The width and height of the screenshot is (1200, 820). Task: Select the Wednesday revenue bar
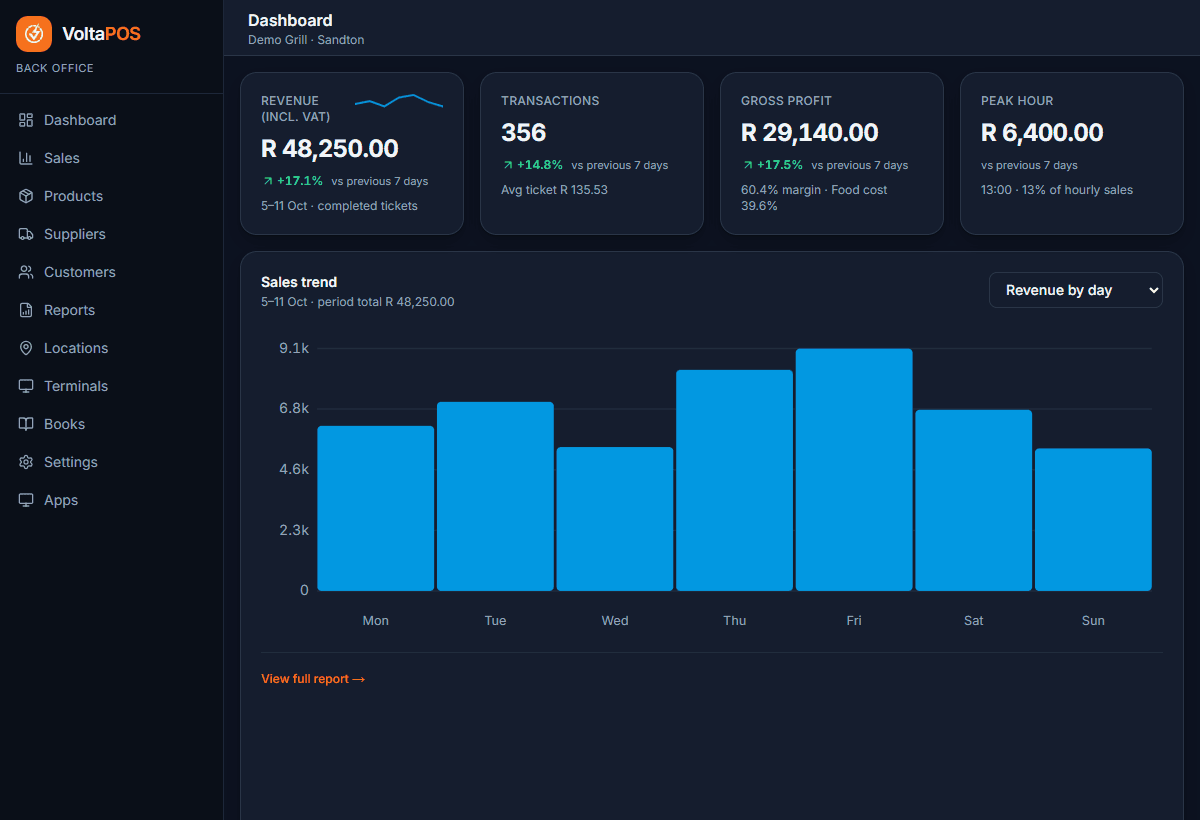coord(615,519)
